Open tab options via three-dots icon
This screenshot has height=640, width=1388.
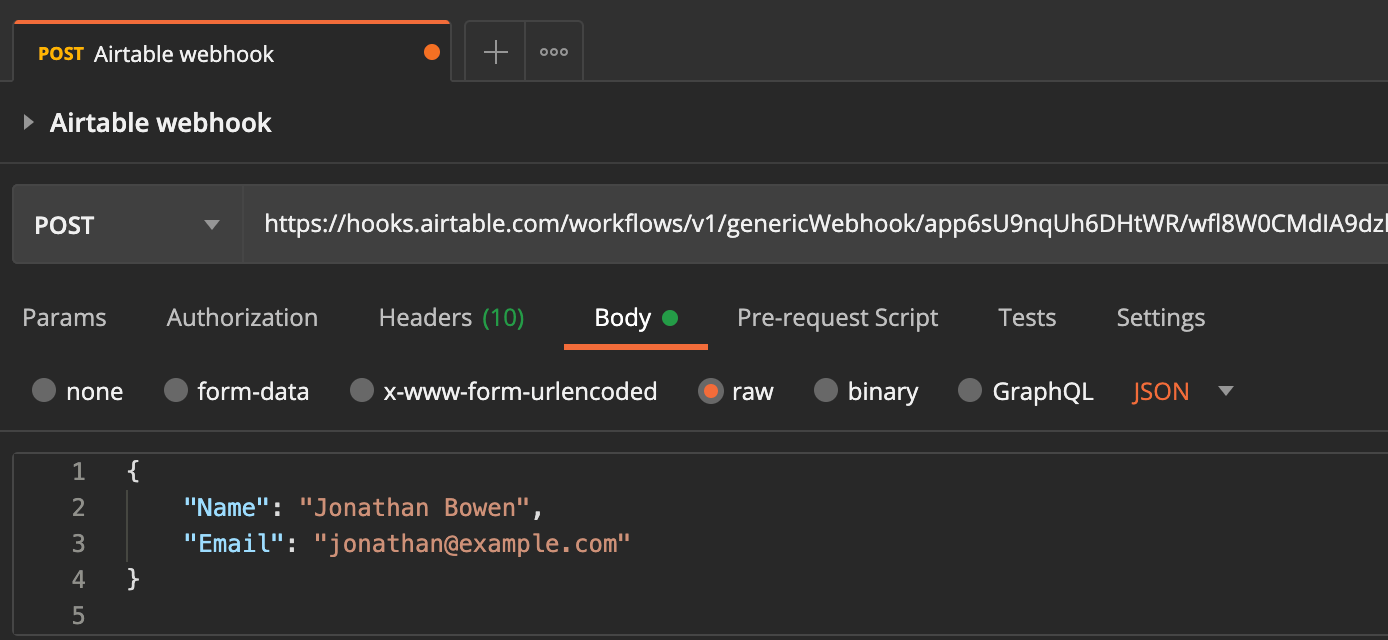click(554, 53)
